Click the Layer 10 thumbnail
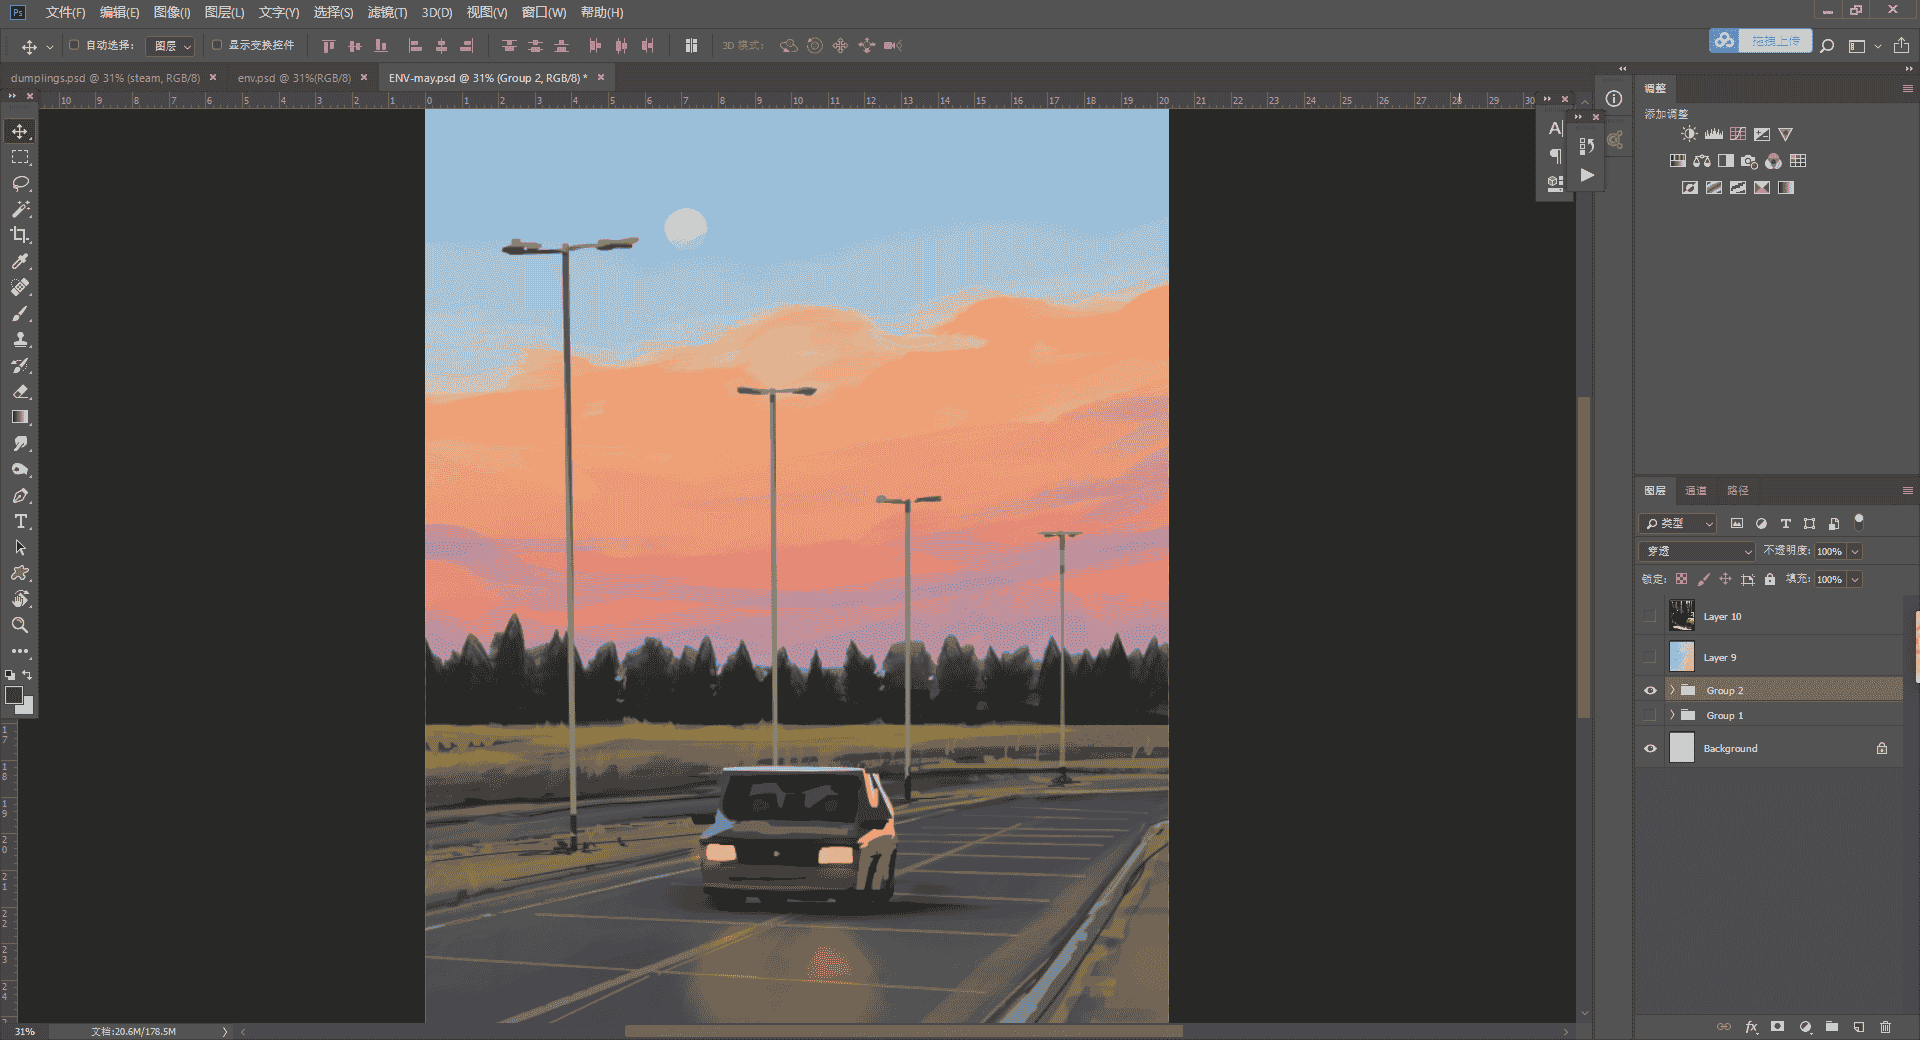 [1682, 615]
